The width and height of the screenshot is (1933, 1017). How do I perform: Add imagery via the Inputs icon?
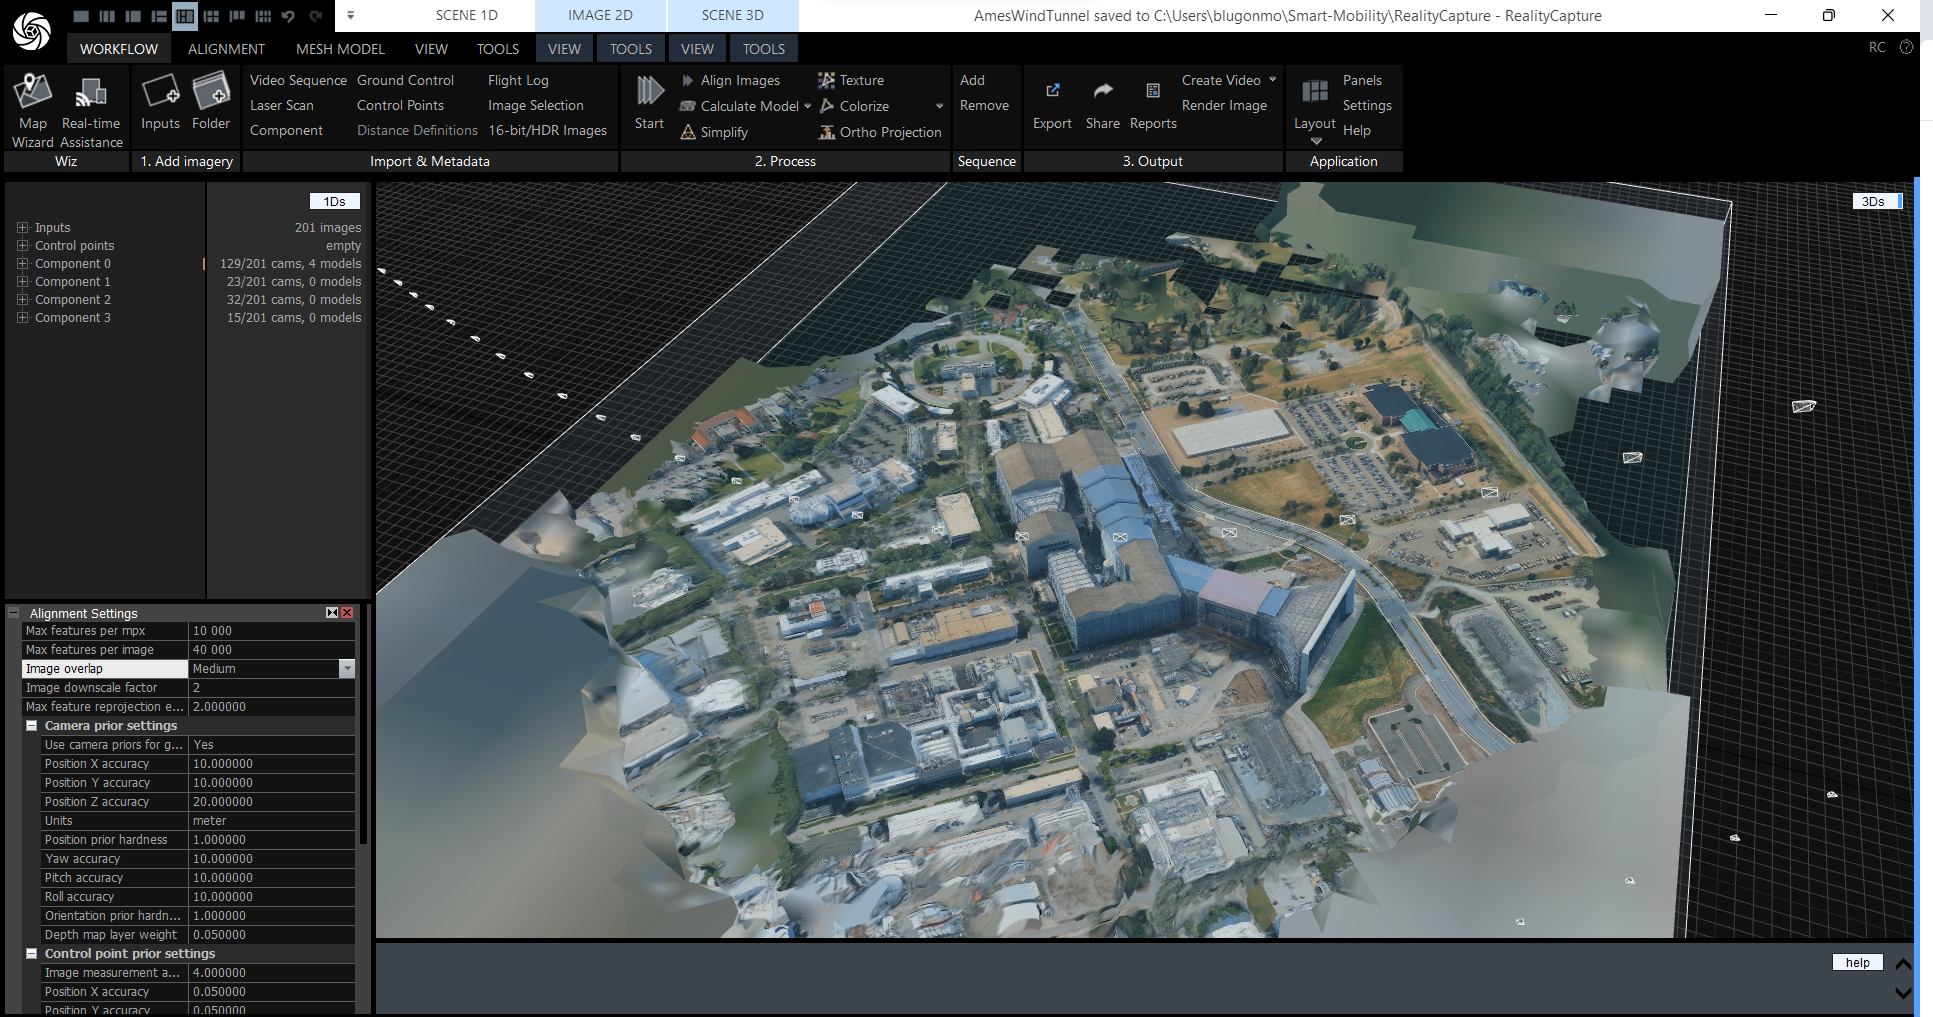click(x=160, y=93)
